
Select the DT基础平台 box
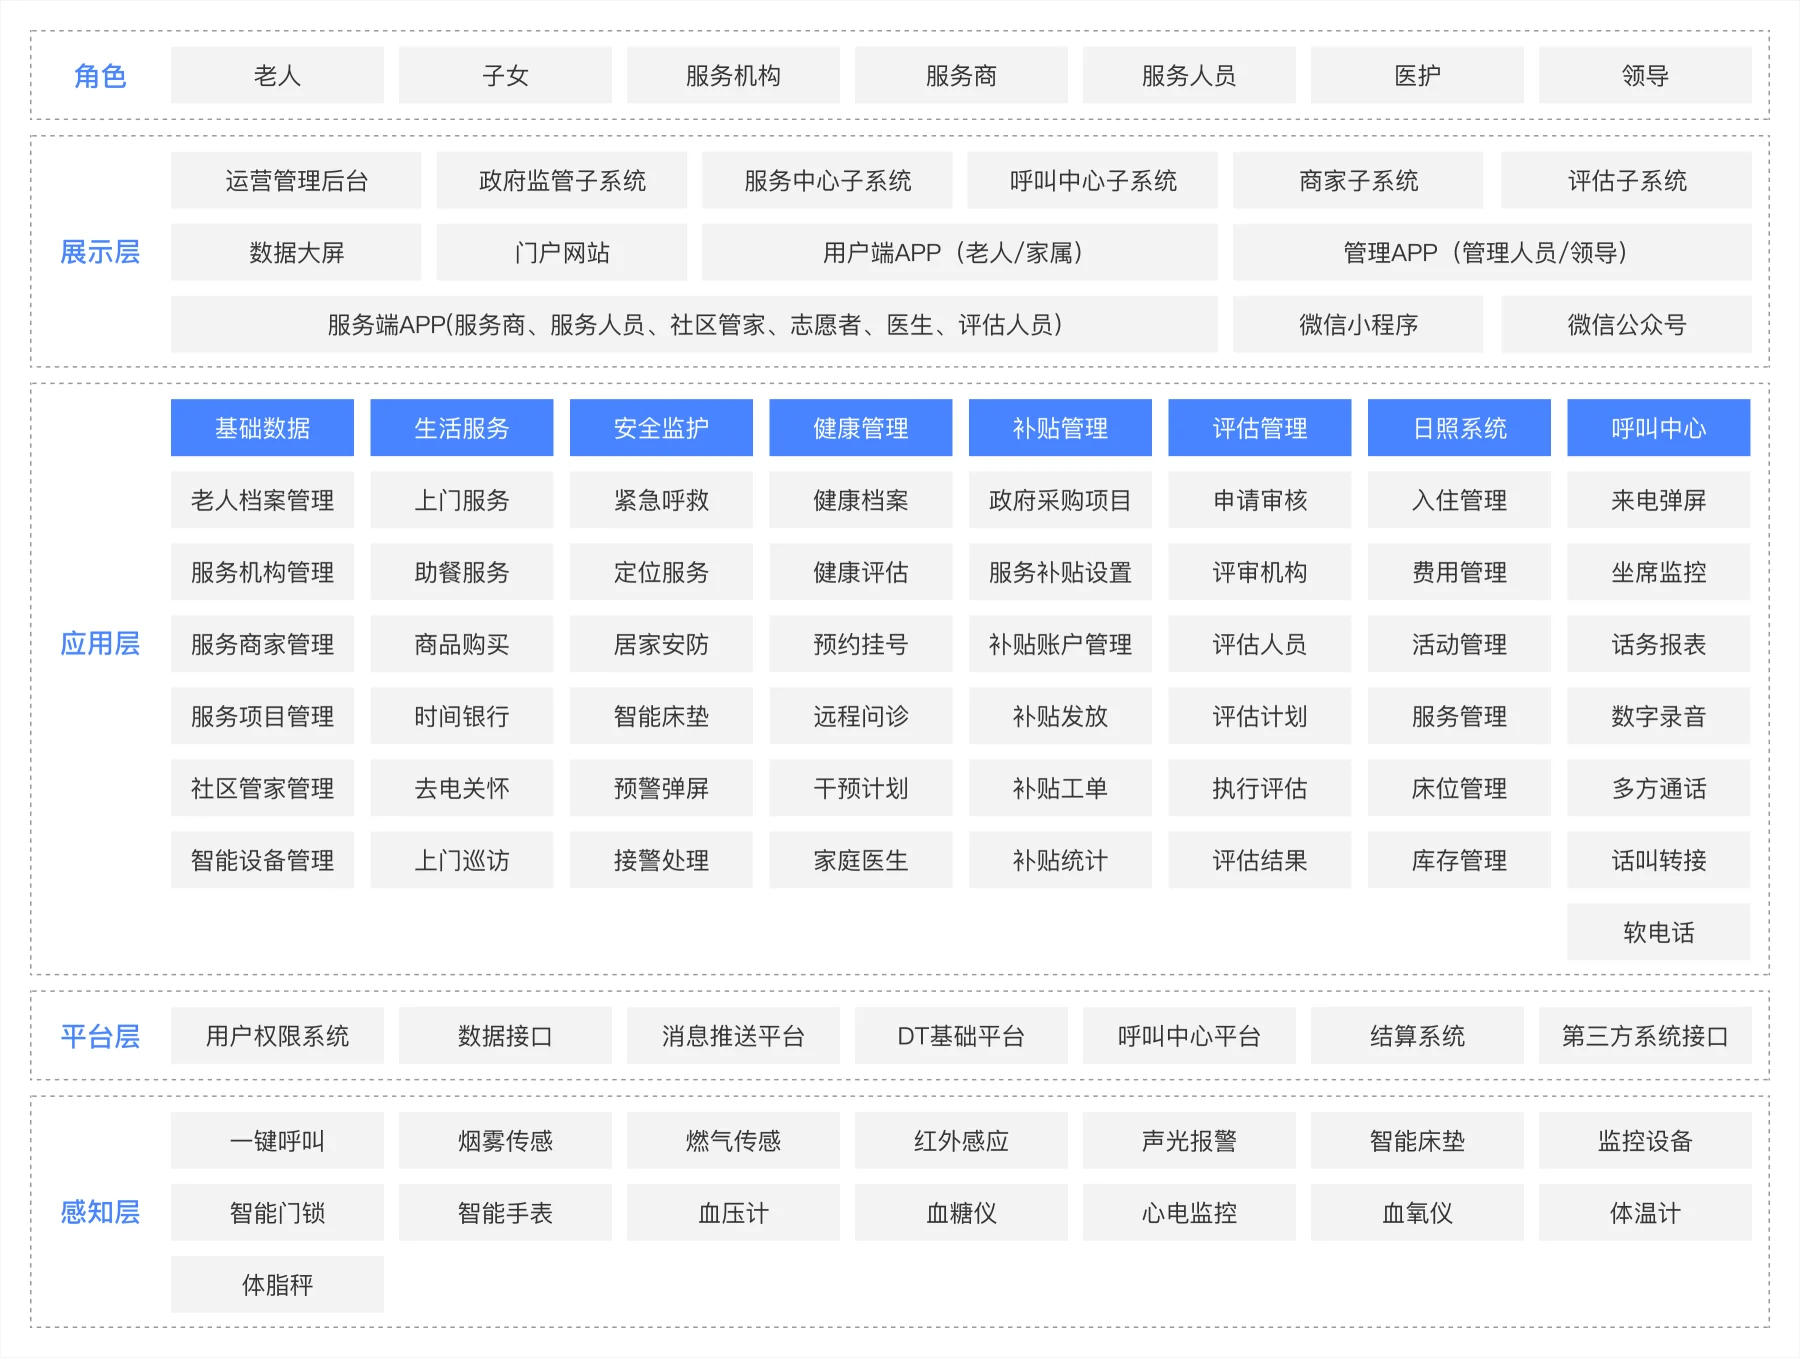(x=961, y=1036)
